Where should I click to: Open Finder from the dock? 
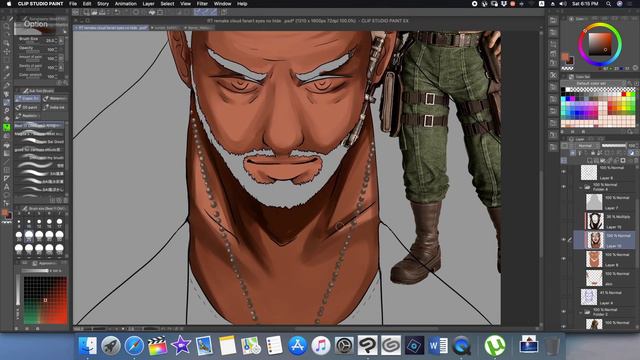87,345
